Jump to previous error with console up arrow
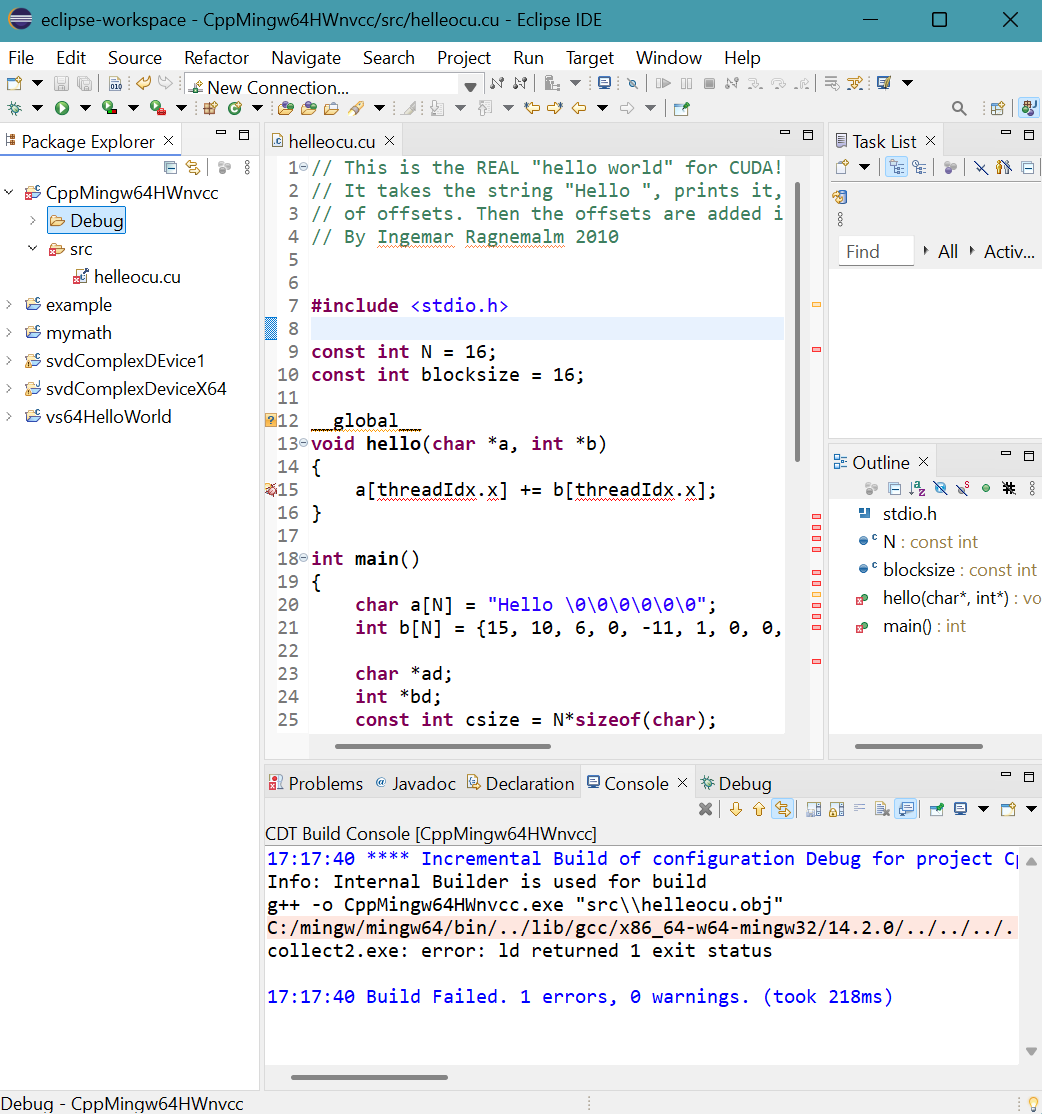This screenshot has width=1042, height=1114. (x=759, y=809)
